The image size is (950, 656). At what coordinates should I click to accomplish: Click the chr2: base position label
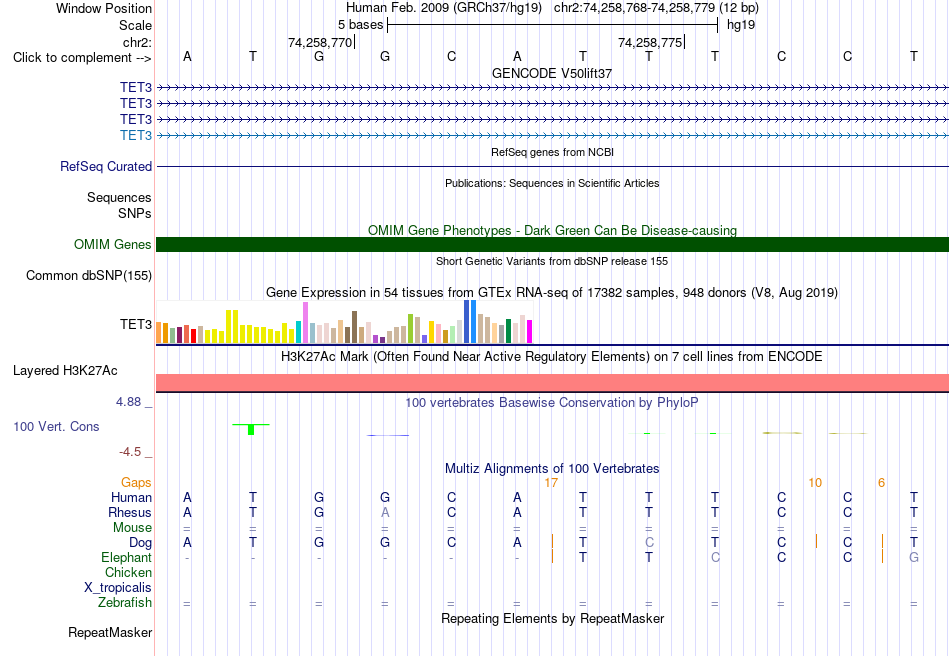click(x=137, y=42)
